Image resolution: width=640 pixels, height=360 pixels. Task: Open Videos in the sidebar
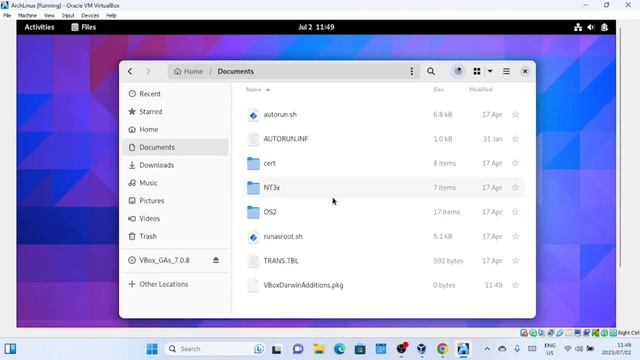[175, 218]
